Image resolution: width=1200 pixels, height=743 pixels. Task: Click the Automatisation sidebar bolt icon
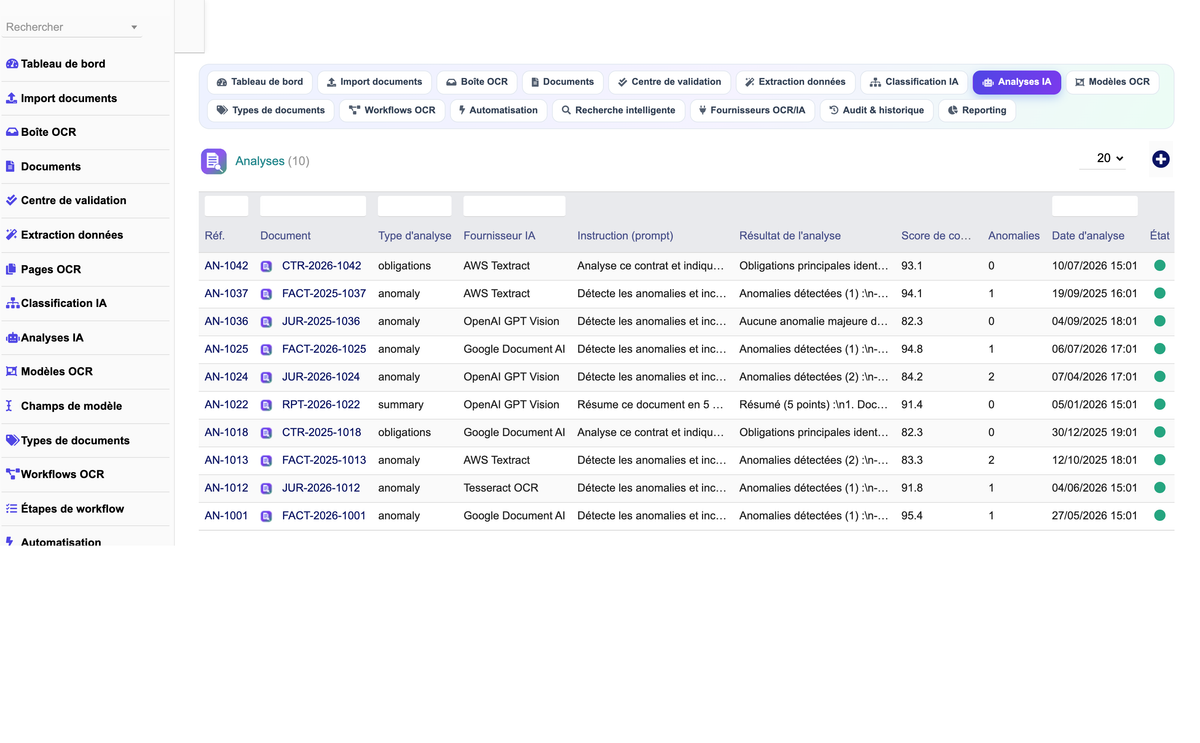pyautogui.click(x=10, y=542)
